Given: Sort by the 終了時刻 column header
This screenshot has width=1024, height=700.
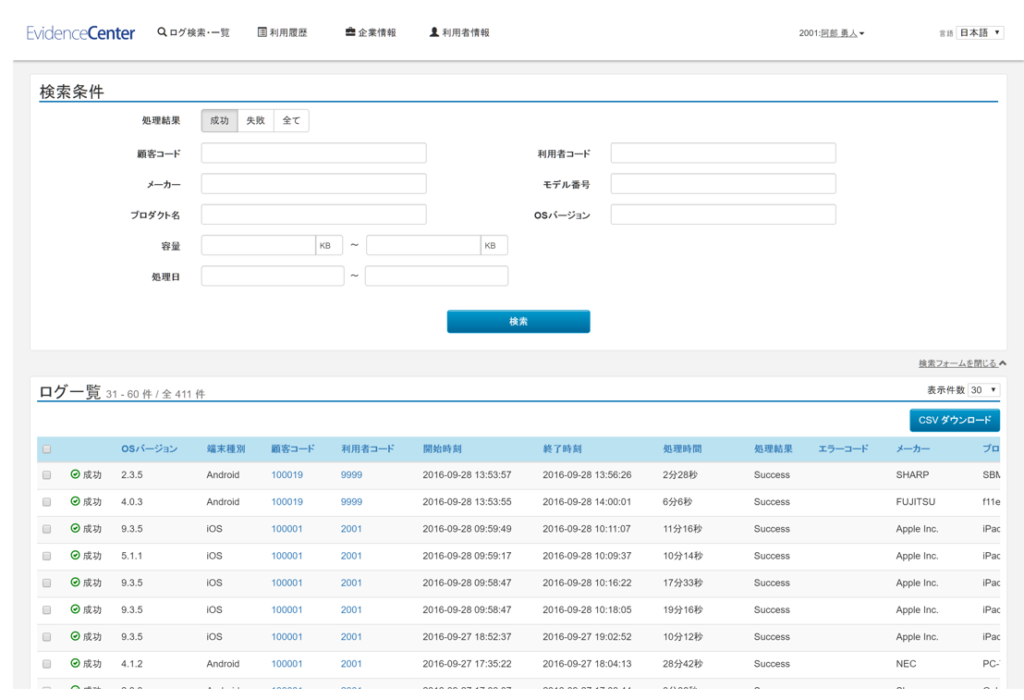Looking at the screenshot, I should point(562,449).
